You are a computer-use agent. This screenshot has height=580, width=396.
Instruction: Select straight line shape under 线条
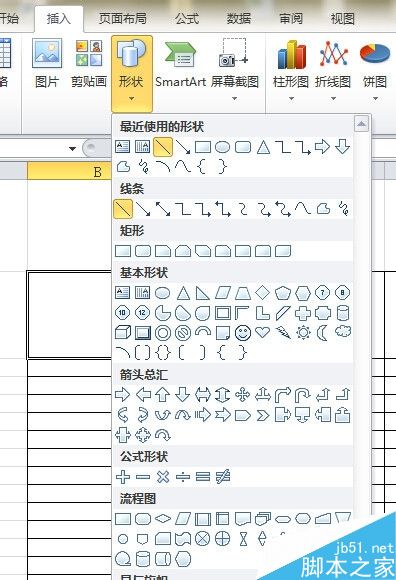click(x=123, y=209)
